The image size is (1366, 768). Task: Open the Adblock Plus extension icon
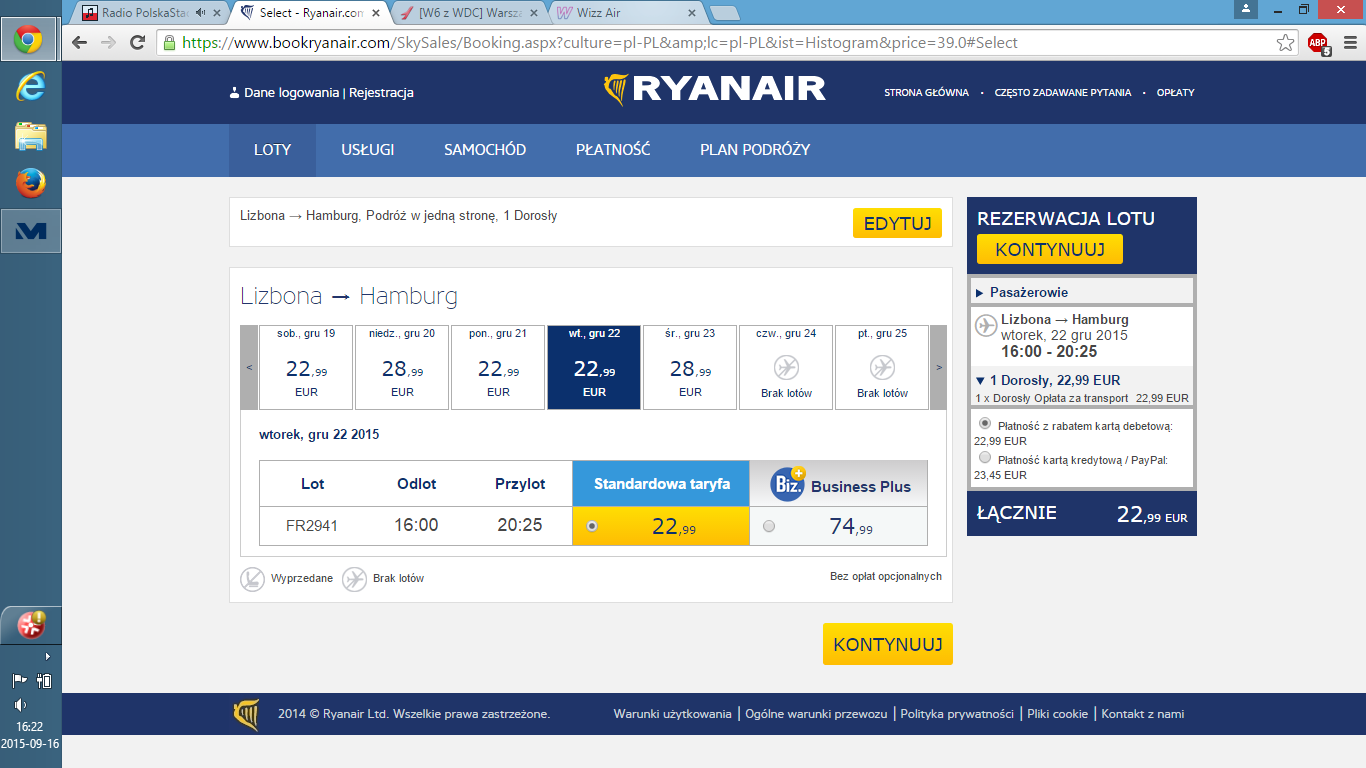(1319, 43)
